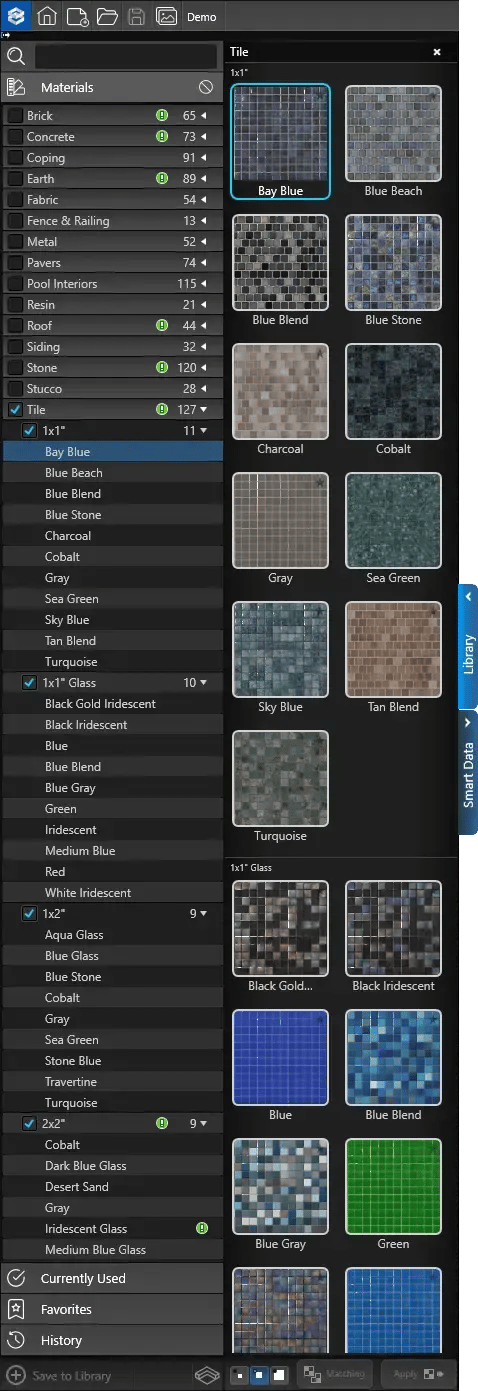Expand the Stone category arrow
The width and height of the screenshot is (478, 1391).
(x=204, y=367)
